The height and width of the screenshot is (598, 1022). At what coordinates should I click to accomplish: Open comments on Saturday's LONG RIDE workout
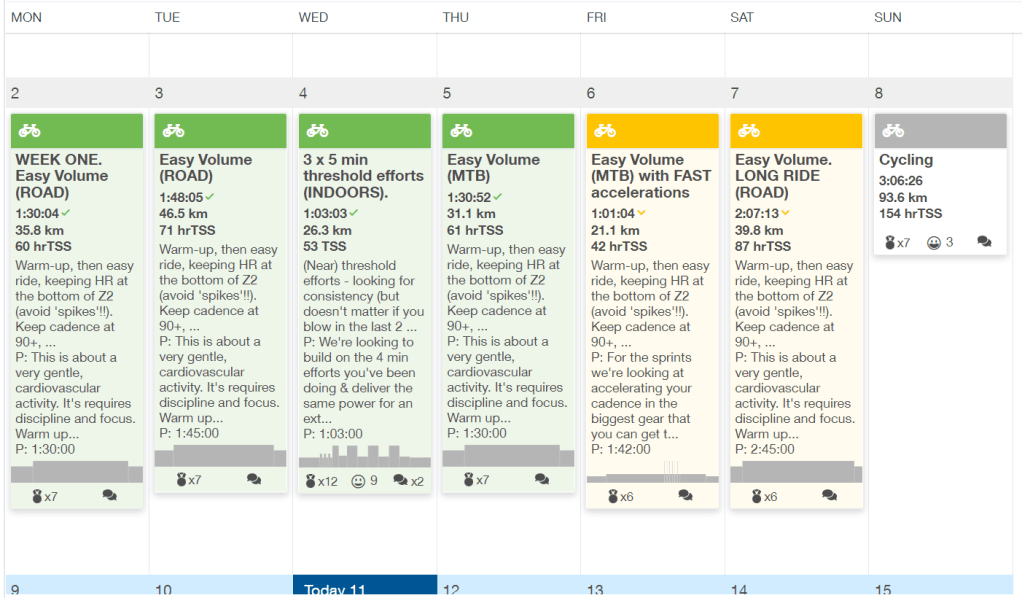coord(829,496)
